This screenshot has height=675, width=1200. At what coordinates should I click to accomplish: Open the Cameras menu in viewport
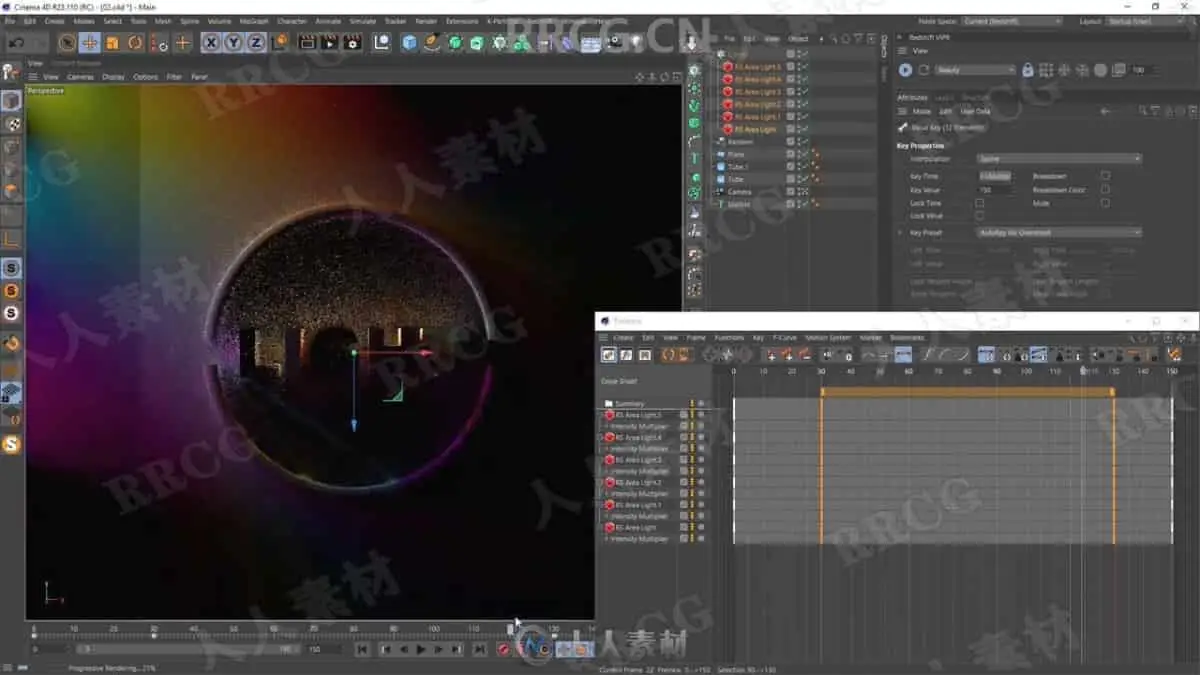tap(80, 76)
